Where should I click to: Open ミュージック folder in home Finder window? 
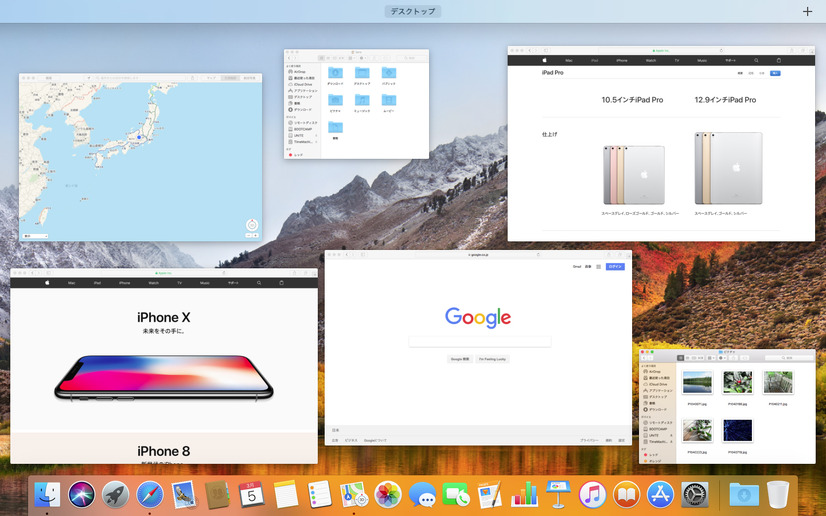click(x=362, y=102)
